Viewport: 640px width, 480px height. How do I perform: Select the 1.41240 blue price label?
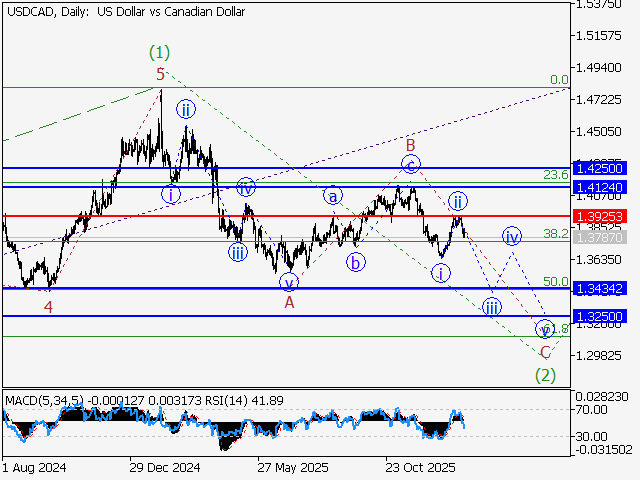pyautogui.click(x=599, y=187)
